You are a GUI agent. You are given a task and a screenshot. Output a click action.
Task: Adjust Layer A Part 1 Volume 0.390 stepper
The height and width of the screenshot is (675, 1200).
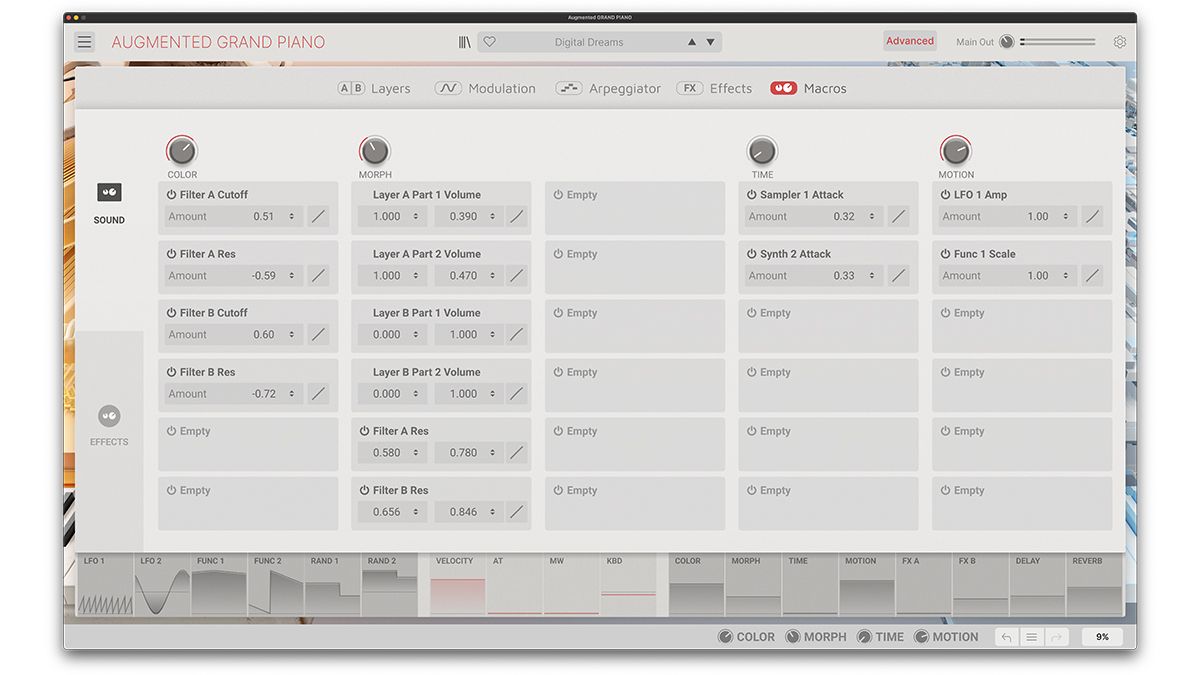pyautogui.click(x=493, y=216)
